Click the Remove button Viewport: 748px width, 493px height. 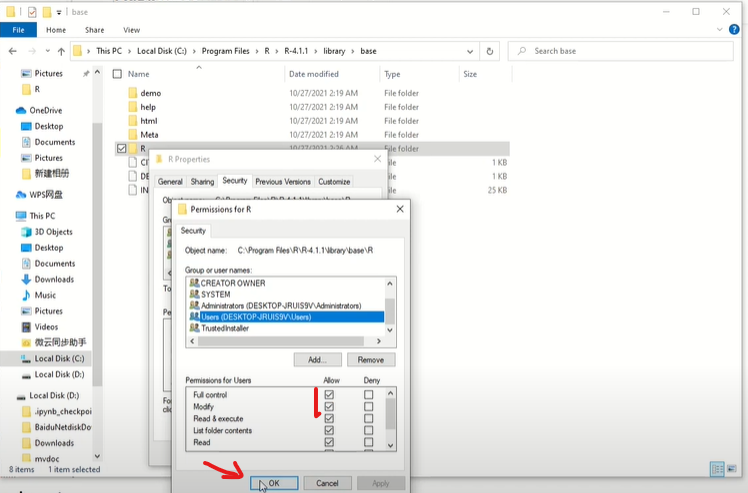[x=371, y=360]
